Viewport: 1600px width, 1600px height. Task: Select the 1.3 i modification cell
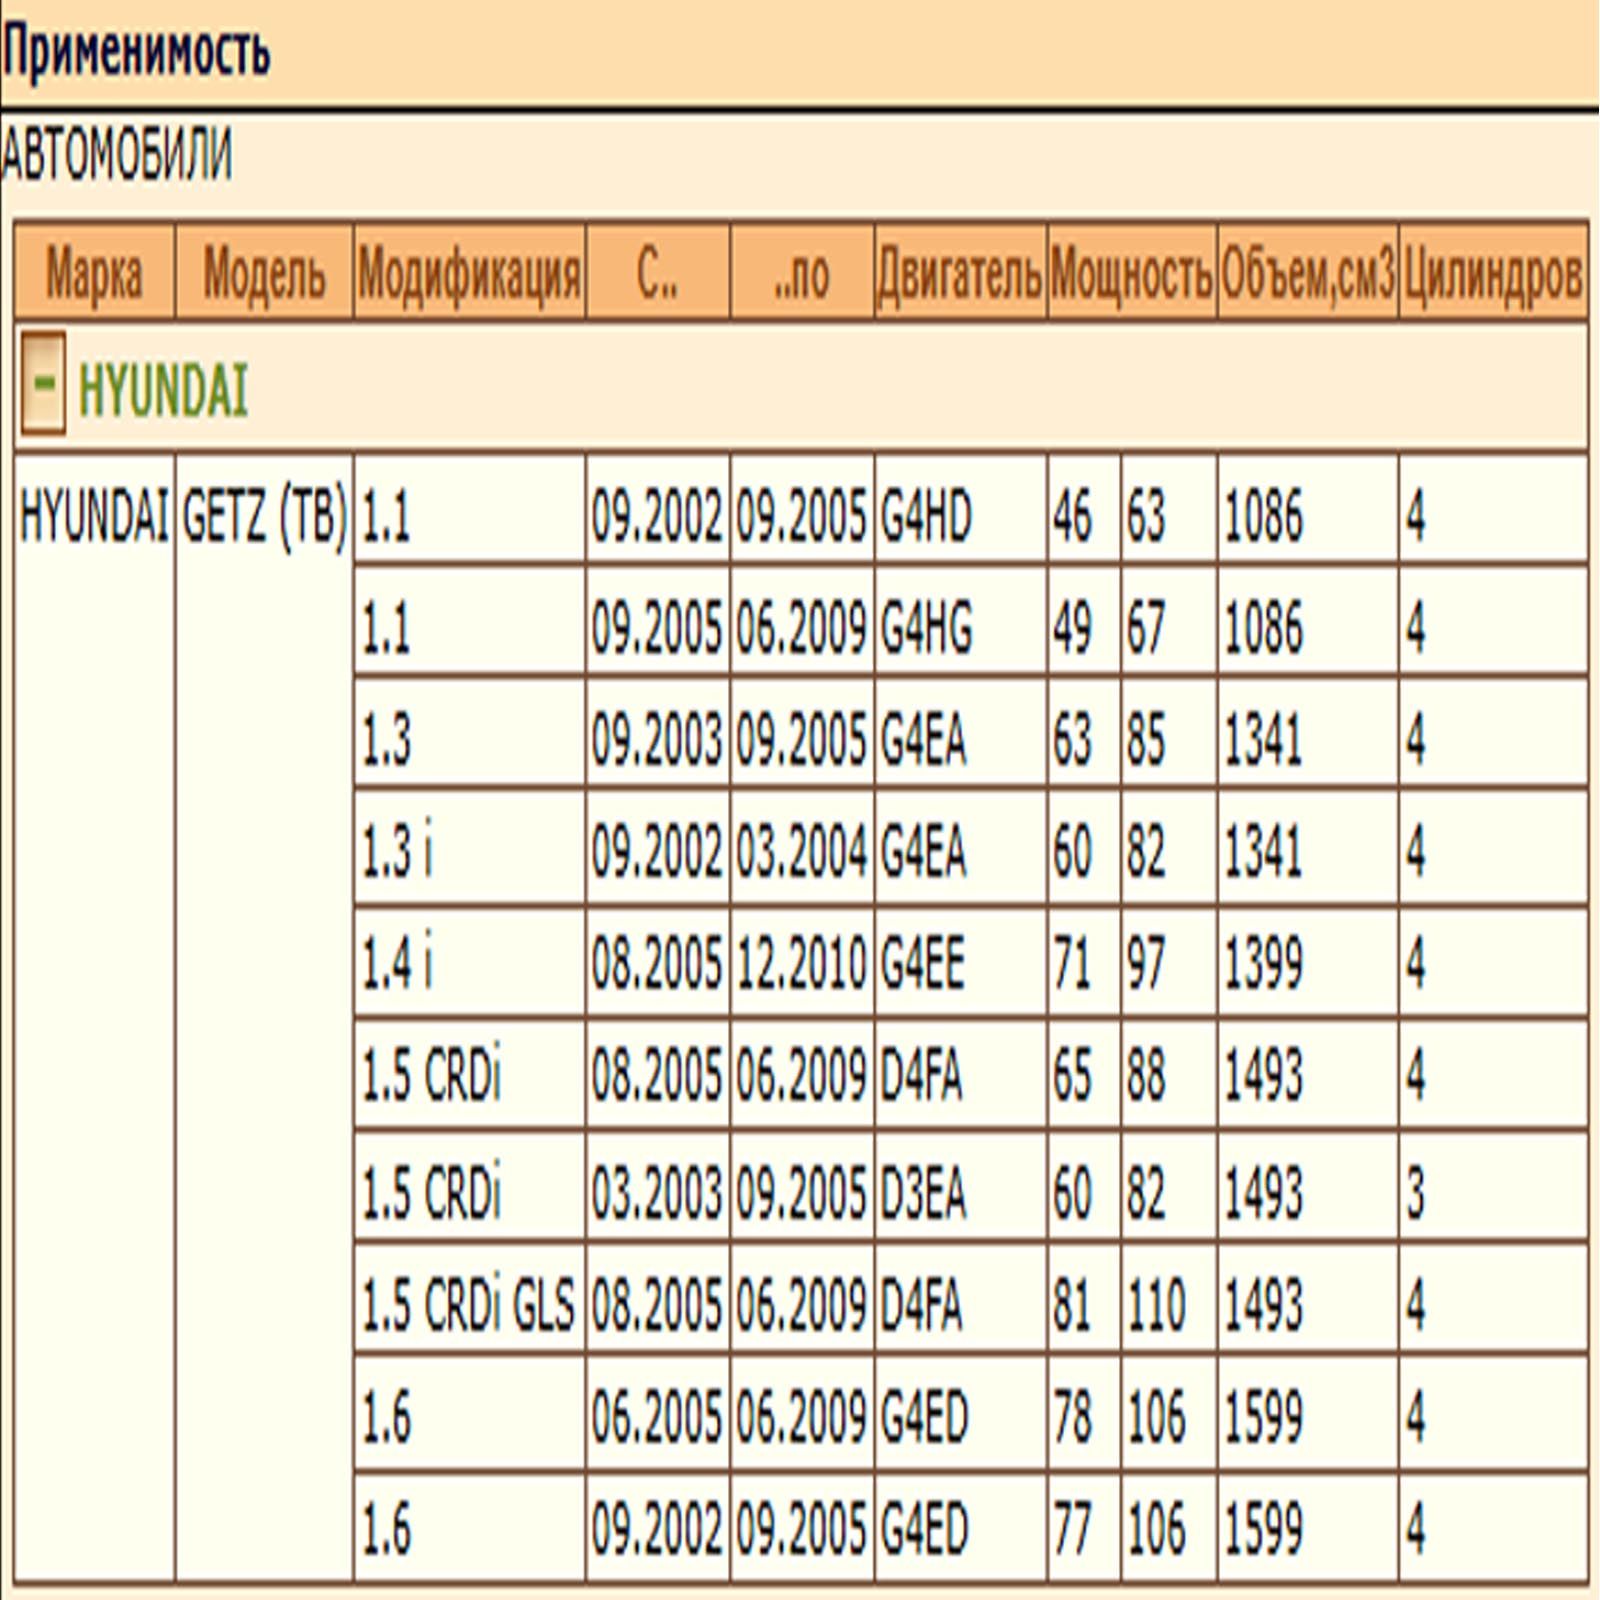469,848
